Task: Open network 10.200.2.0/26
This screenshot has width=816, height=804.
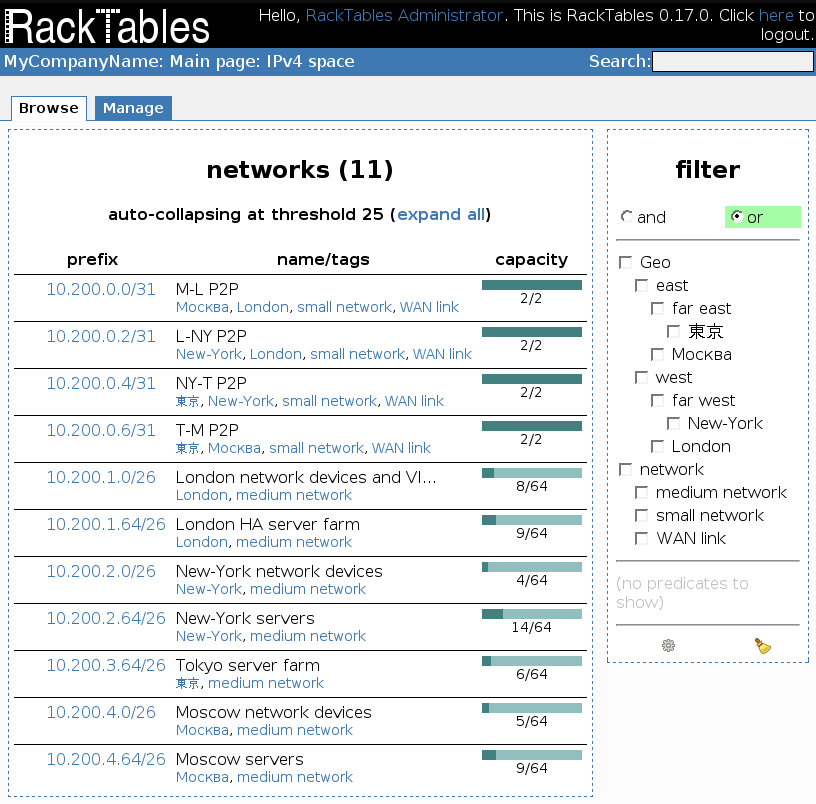Action: [x=101, y=571]
